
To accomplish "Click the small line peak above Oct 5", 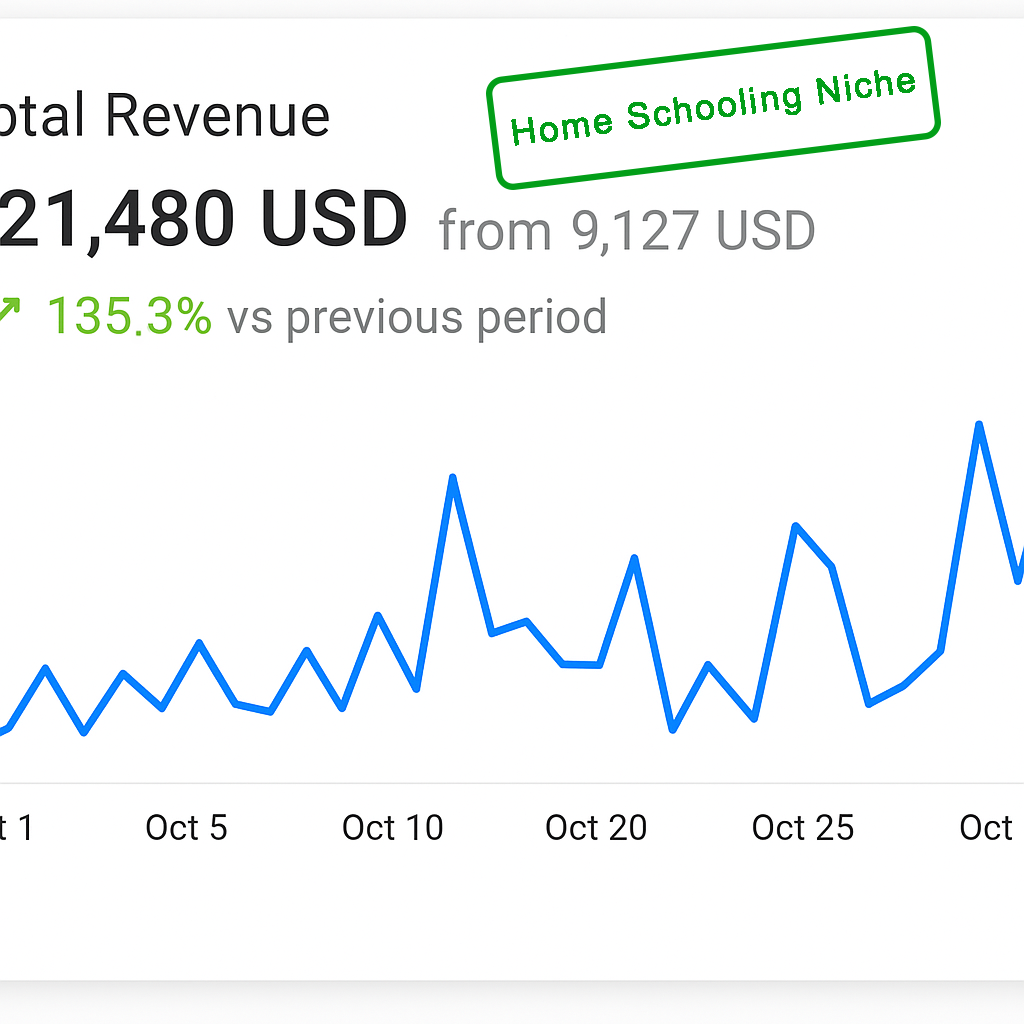I will pyautogui.click(x=199, y=643).
